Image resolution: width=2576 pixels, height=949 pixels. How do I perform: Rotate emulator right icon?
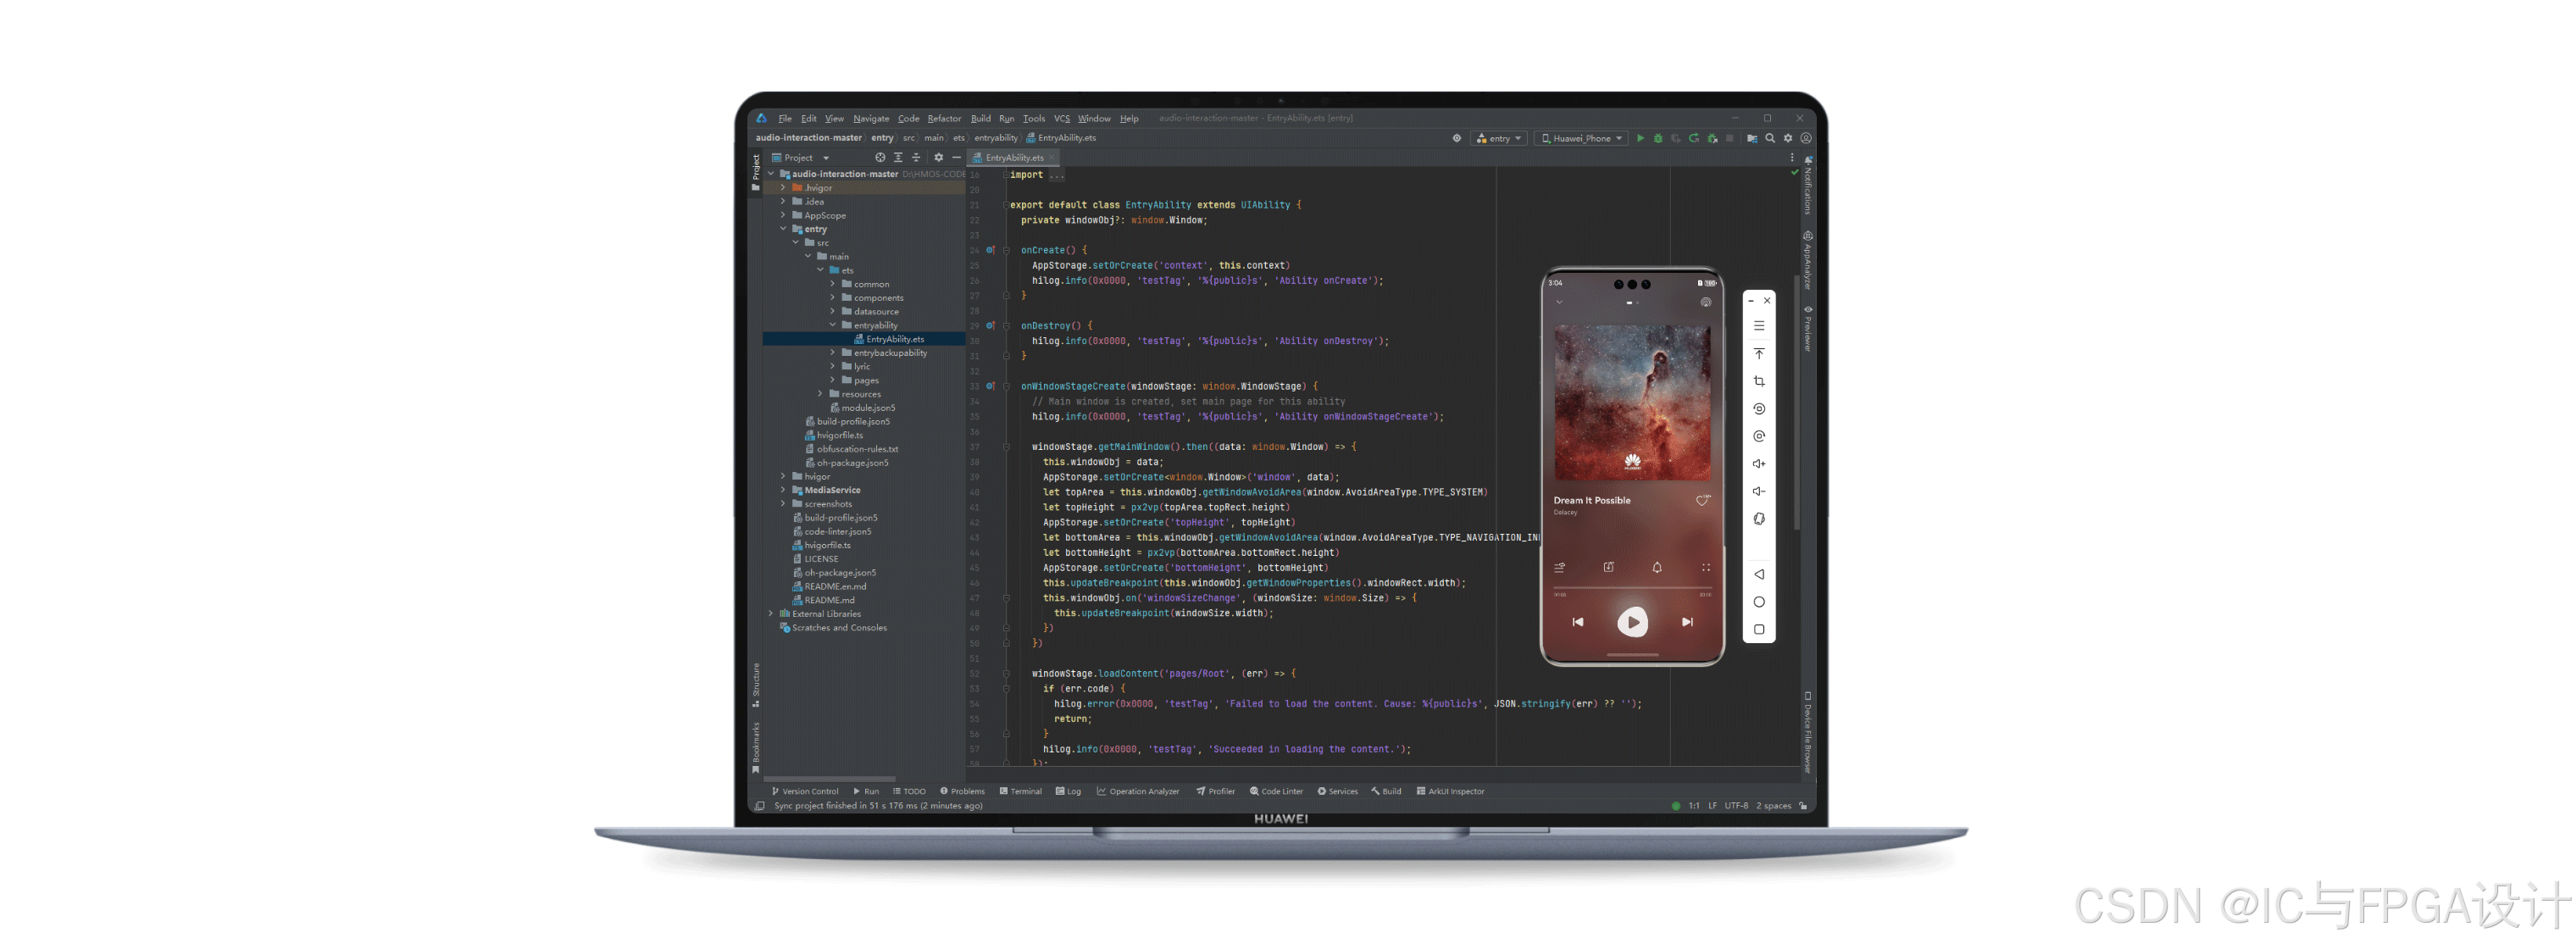point(1759,436)
